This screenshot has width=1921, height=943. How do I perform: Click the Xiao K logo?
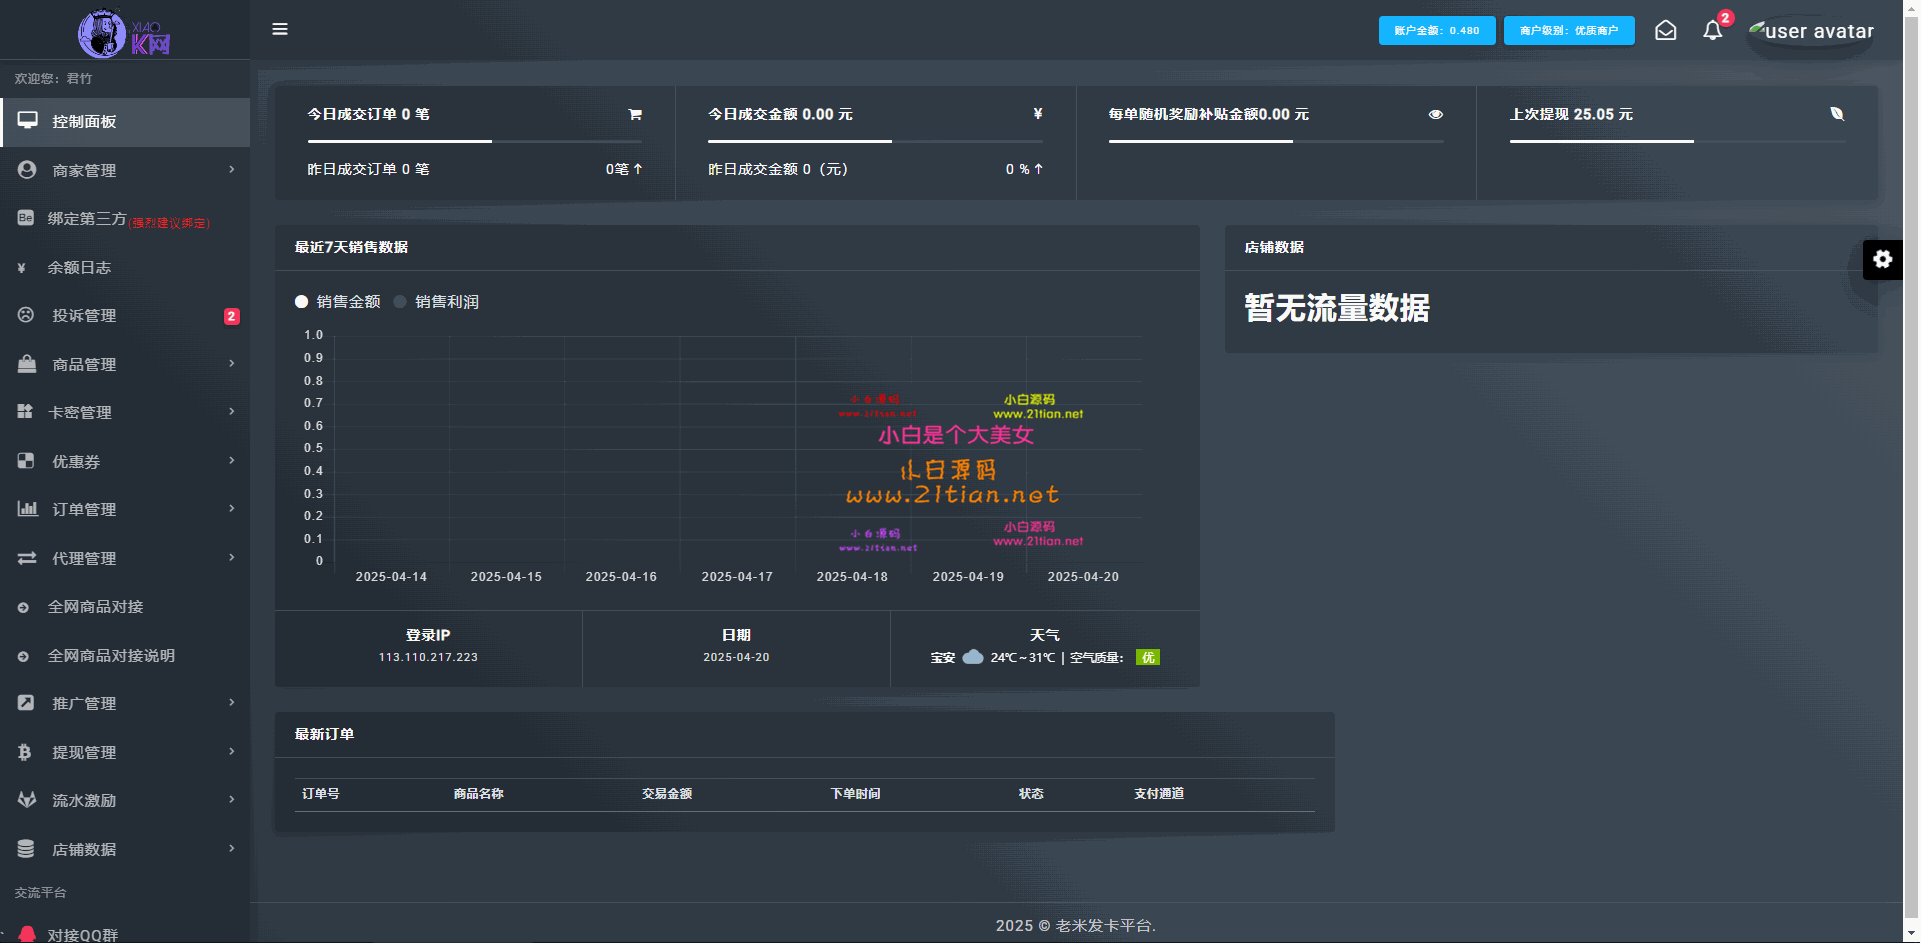click(x=125, y=33)
